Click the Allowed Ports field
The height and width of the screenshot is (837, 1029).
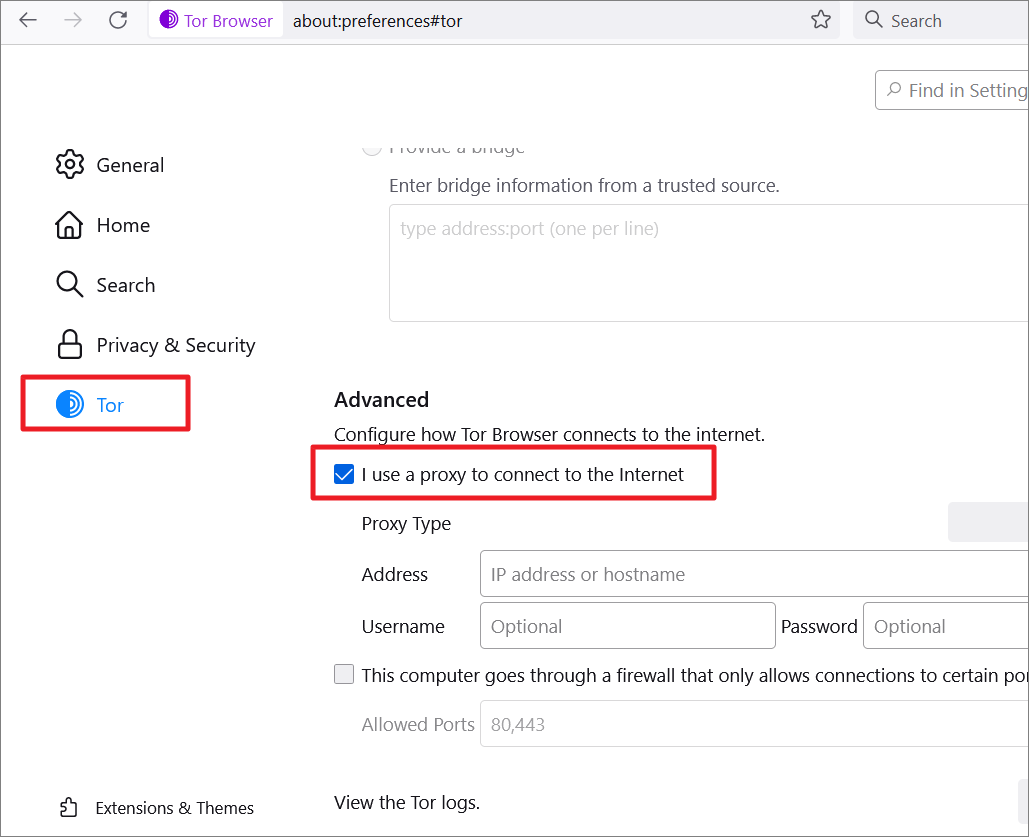click(754, 723)
